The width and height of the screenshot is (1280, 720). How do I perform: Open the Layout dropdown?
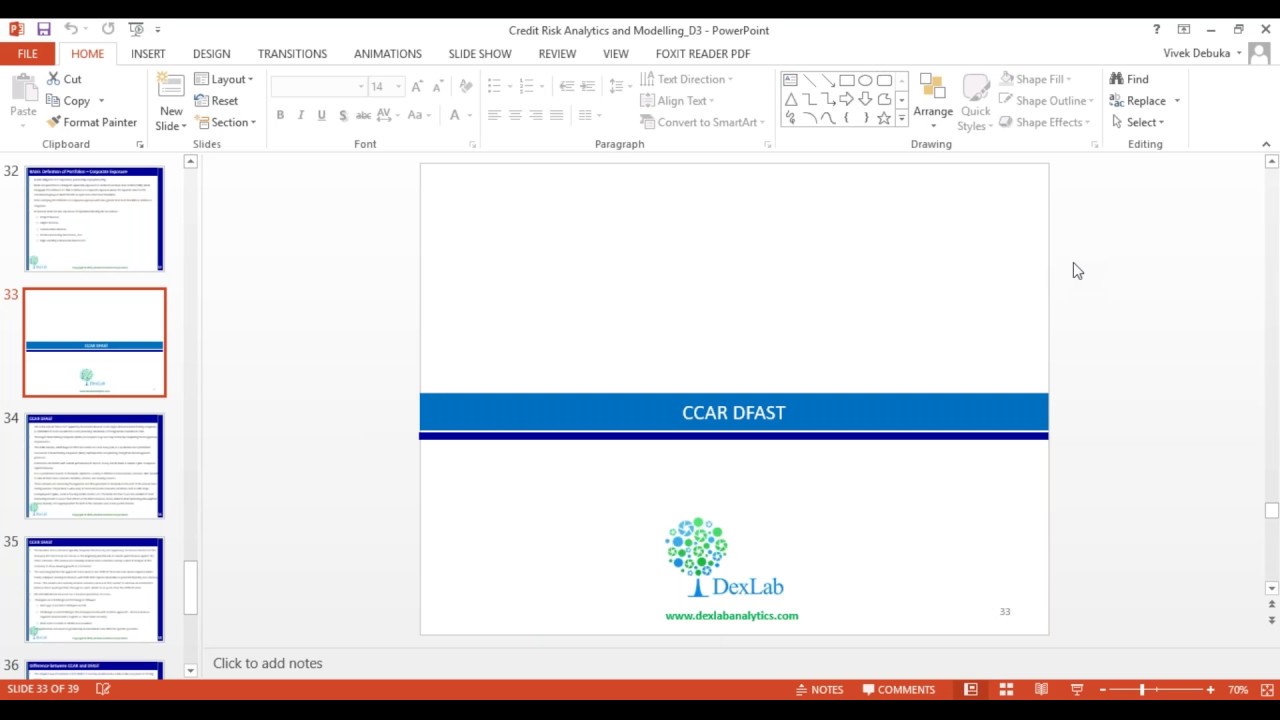[x=225, y=79]
